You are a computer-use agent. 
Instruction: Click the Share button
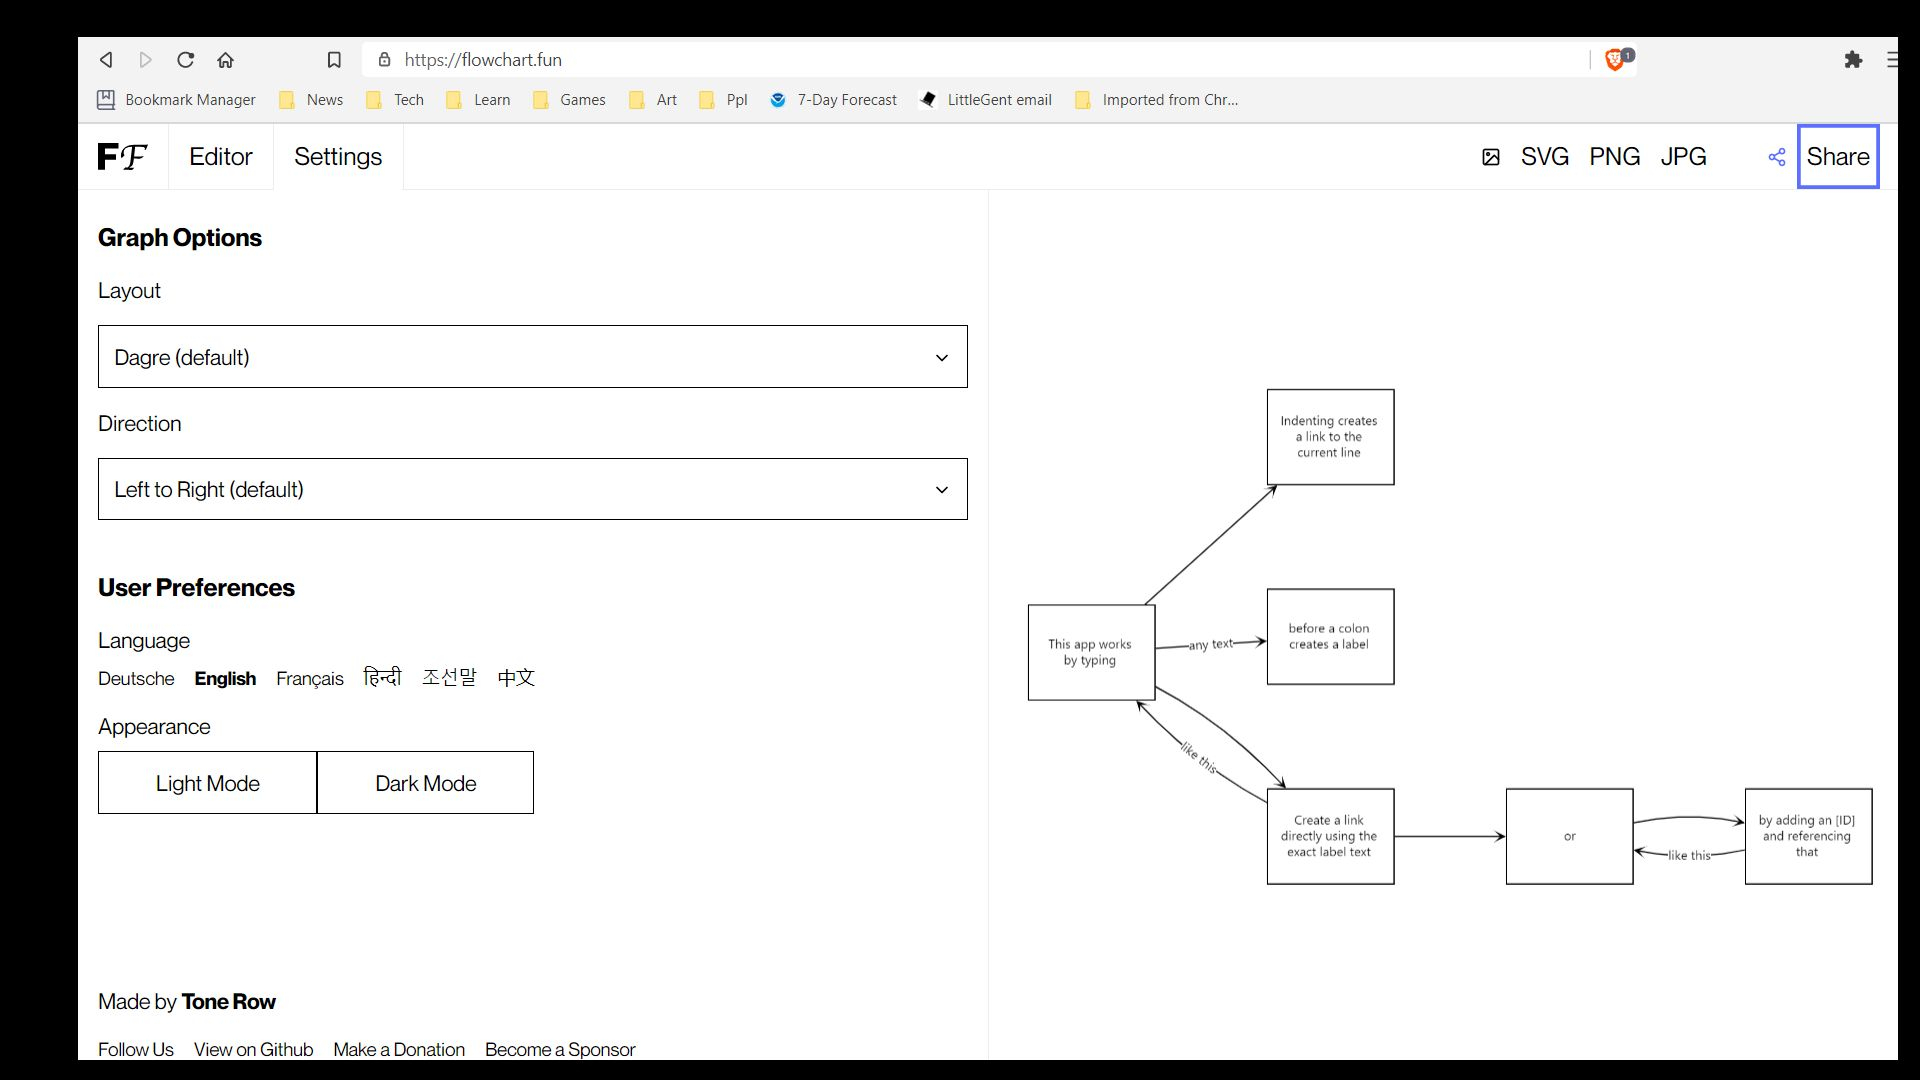point(1838,157)
